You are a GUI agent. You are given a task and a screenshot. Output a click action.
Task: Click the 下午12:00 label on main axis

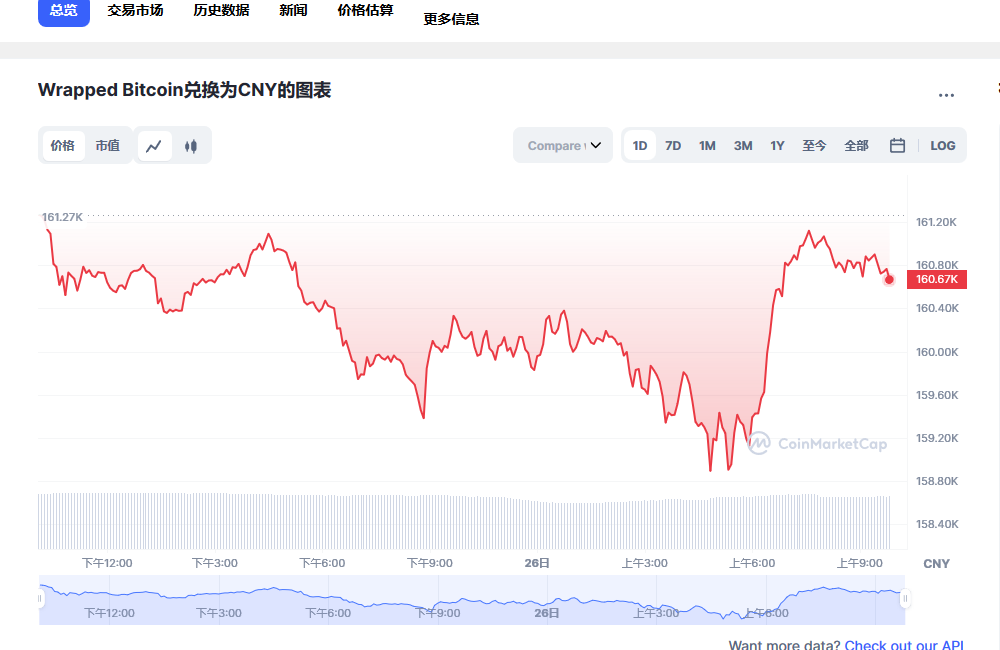point(107,563)
